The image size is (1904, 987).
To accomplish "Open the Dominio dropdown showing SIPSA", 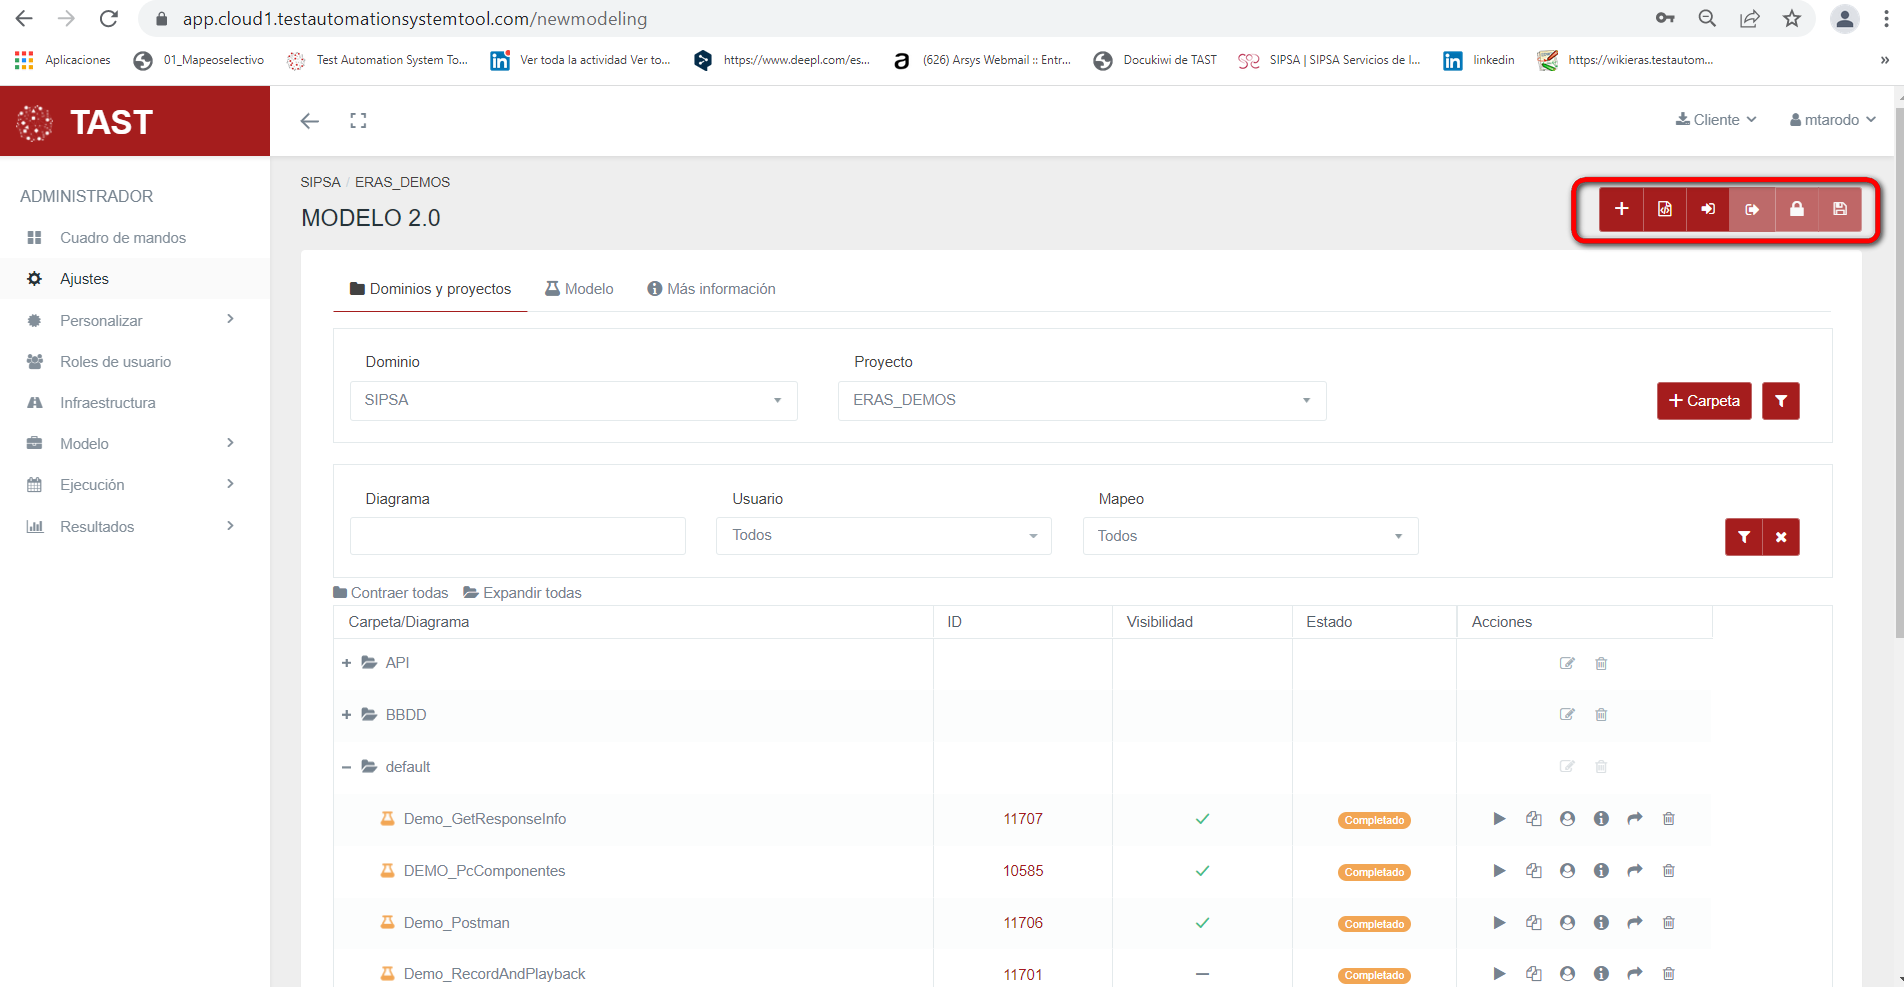I will (573, 400).
